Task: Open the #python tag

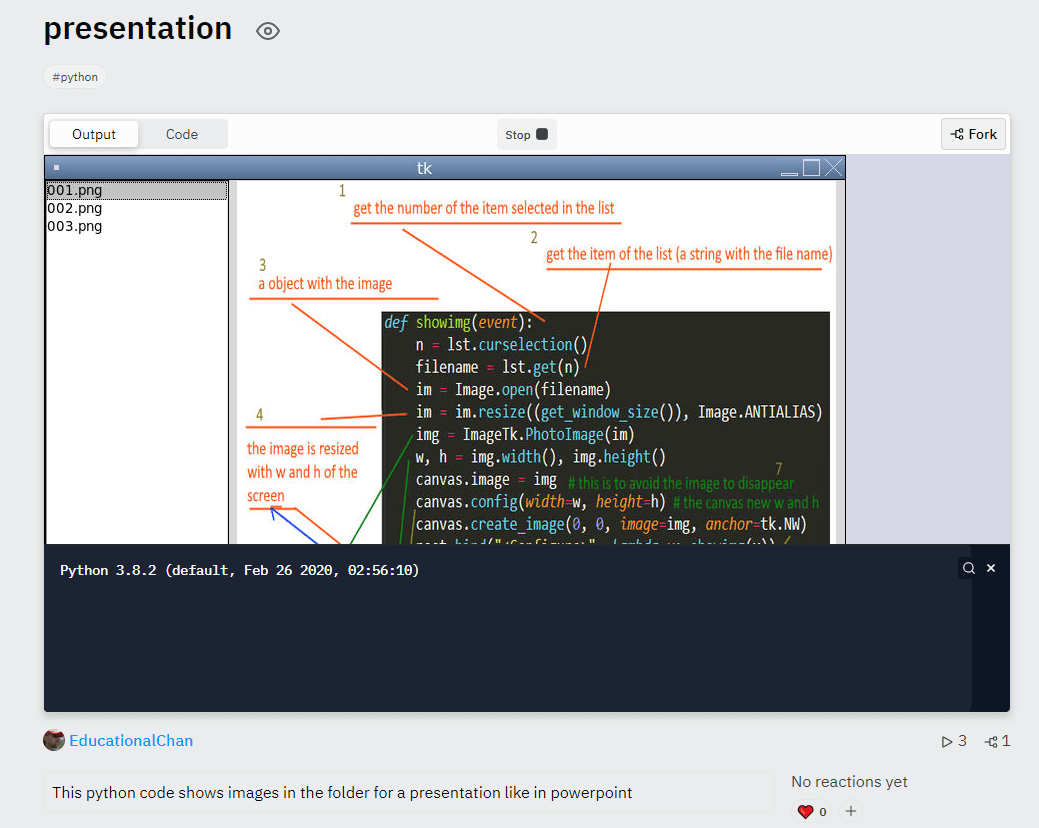Action: pyautogui.click(x=74, y=76)
